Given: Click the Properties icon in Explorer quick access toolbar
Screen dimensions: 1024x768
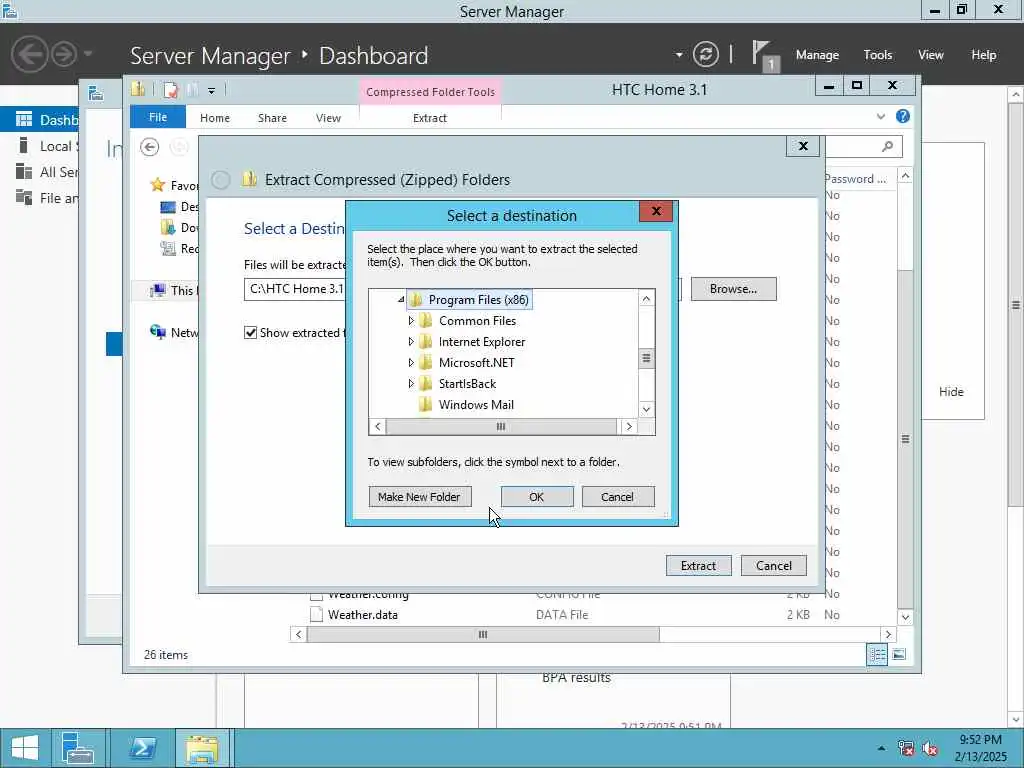Looking at the screenshot, I should (170, 90).
